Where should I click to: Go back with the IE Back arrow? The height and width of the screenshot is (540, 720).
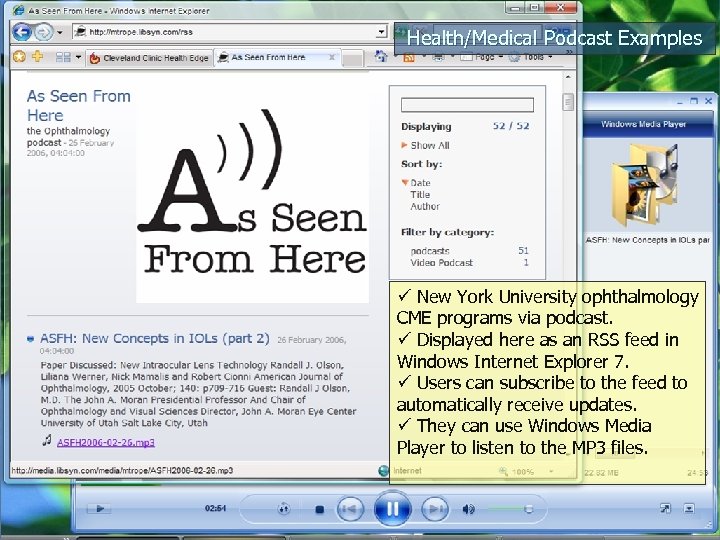coord(22,32)
